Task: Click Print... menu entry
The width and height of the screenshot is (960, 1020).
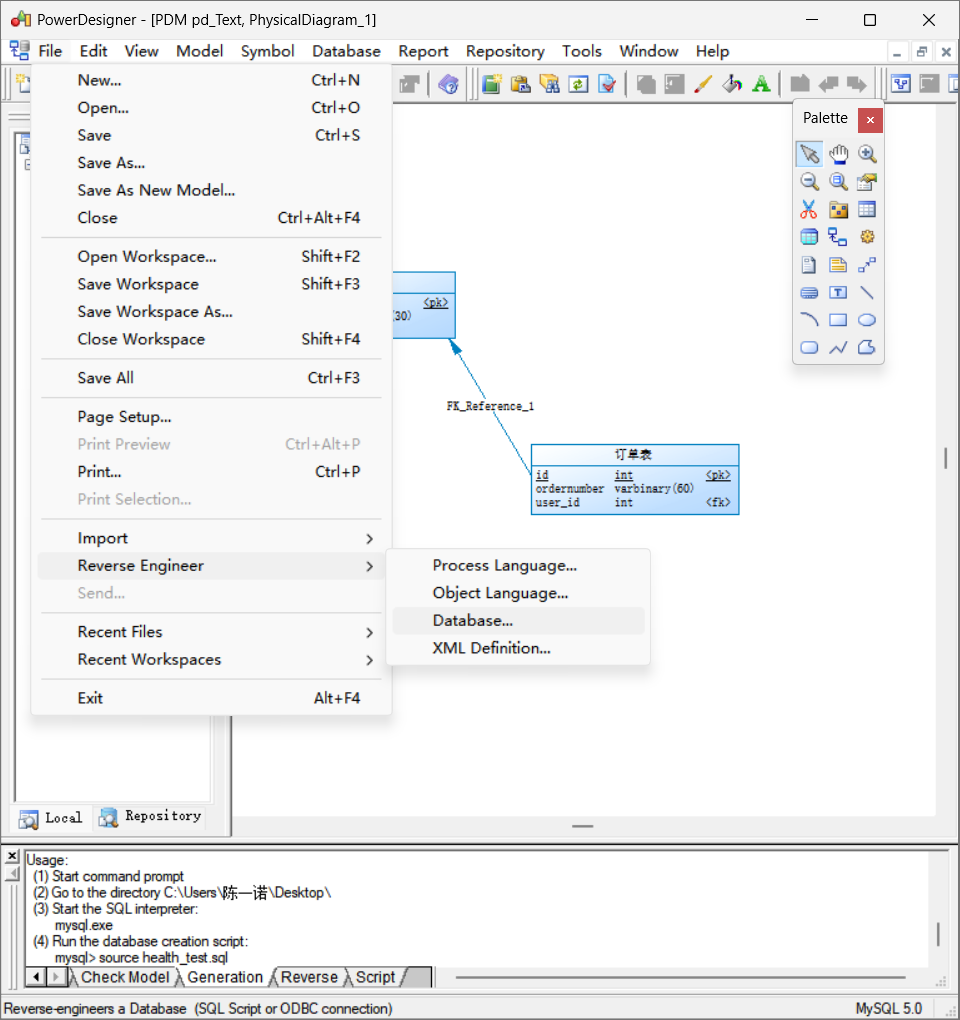Action: pyautogui.click(x=211, y=472)
